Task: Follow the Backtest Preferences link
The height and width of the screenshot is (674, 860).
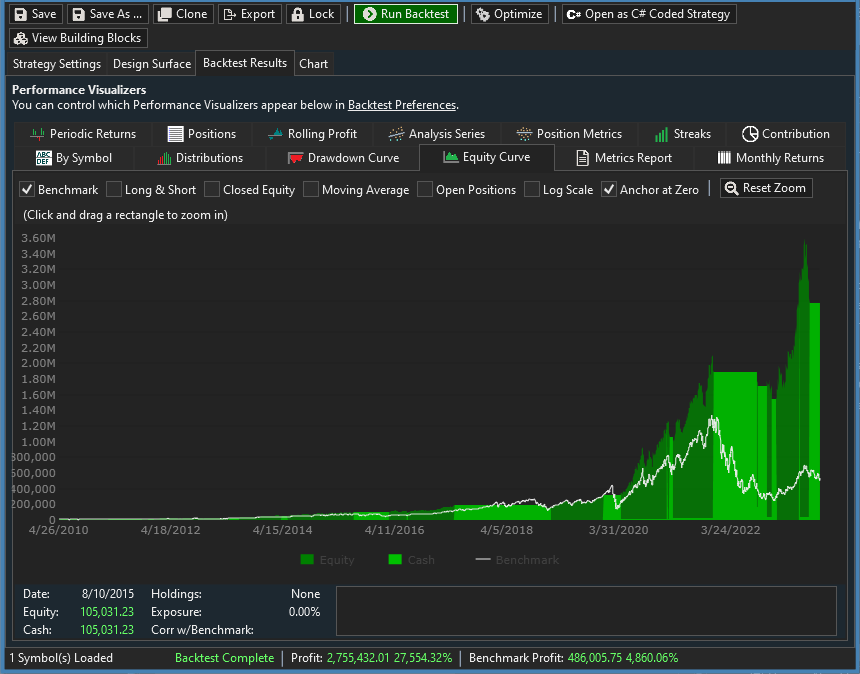Action: 401,105
